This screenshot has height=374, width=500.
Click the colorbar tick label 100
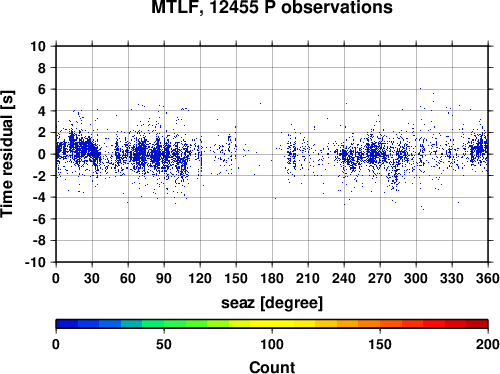point(272,344)
